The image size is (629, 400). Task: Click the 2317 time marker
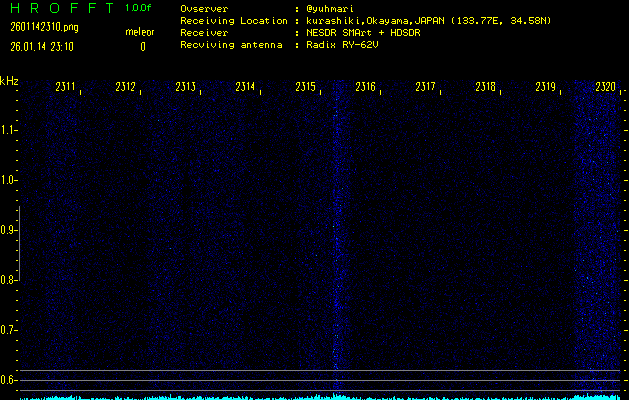(x=425, y=87)
